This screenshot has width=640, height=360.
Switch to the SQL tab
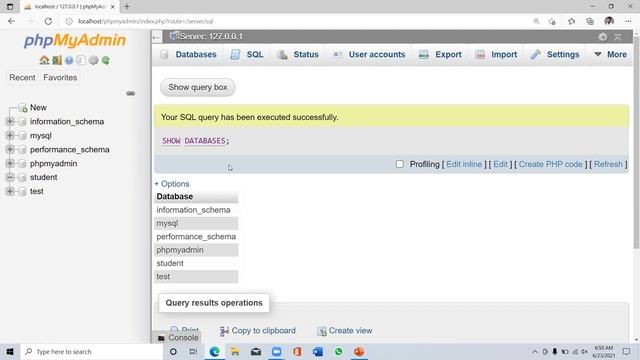coord(247,54)
